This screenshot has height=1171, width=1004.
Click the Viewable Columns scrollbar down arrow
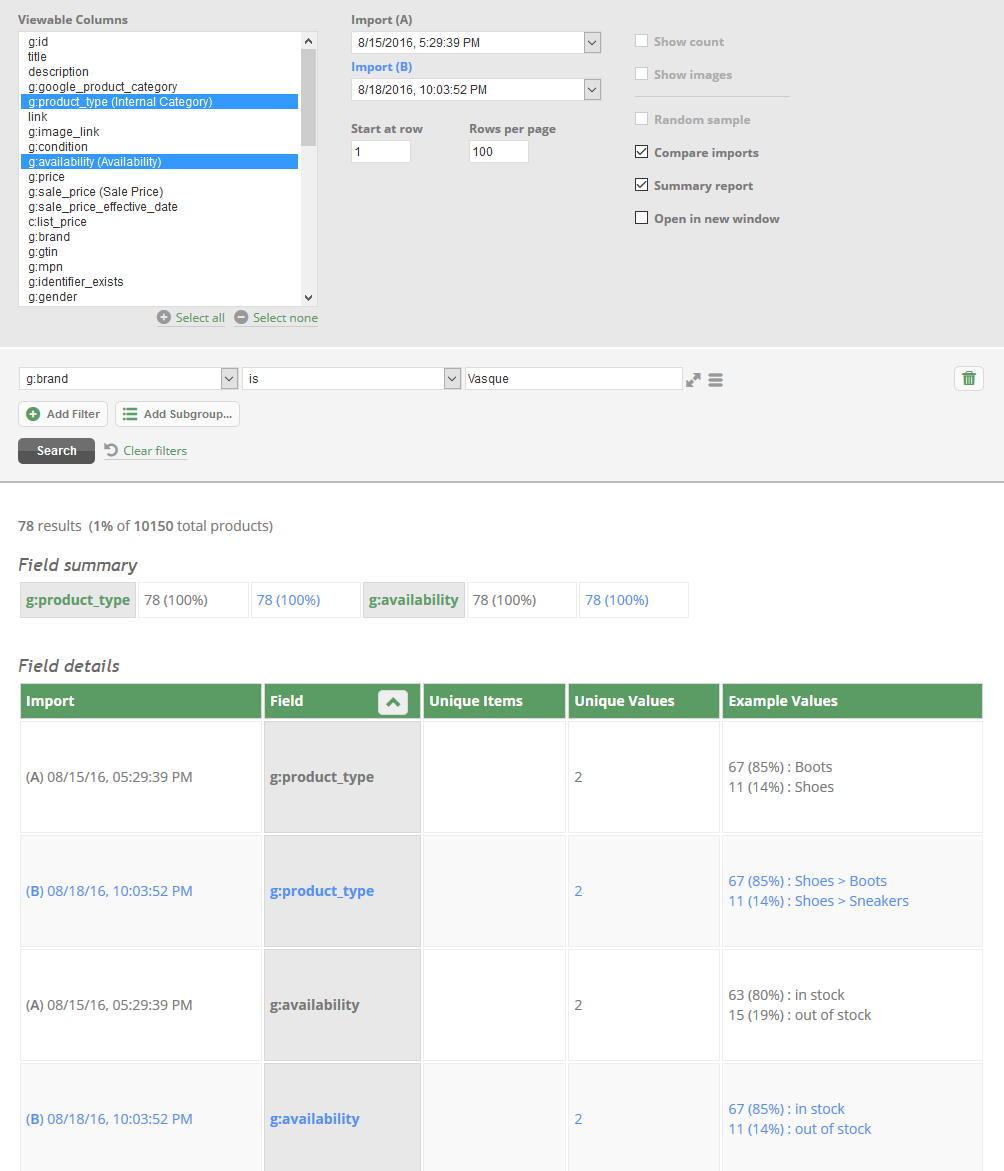click(x=308, y=297)
